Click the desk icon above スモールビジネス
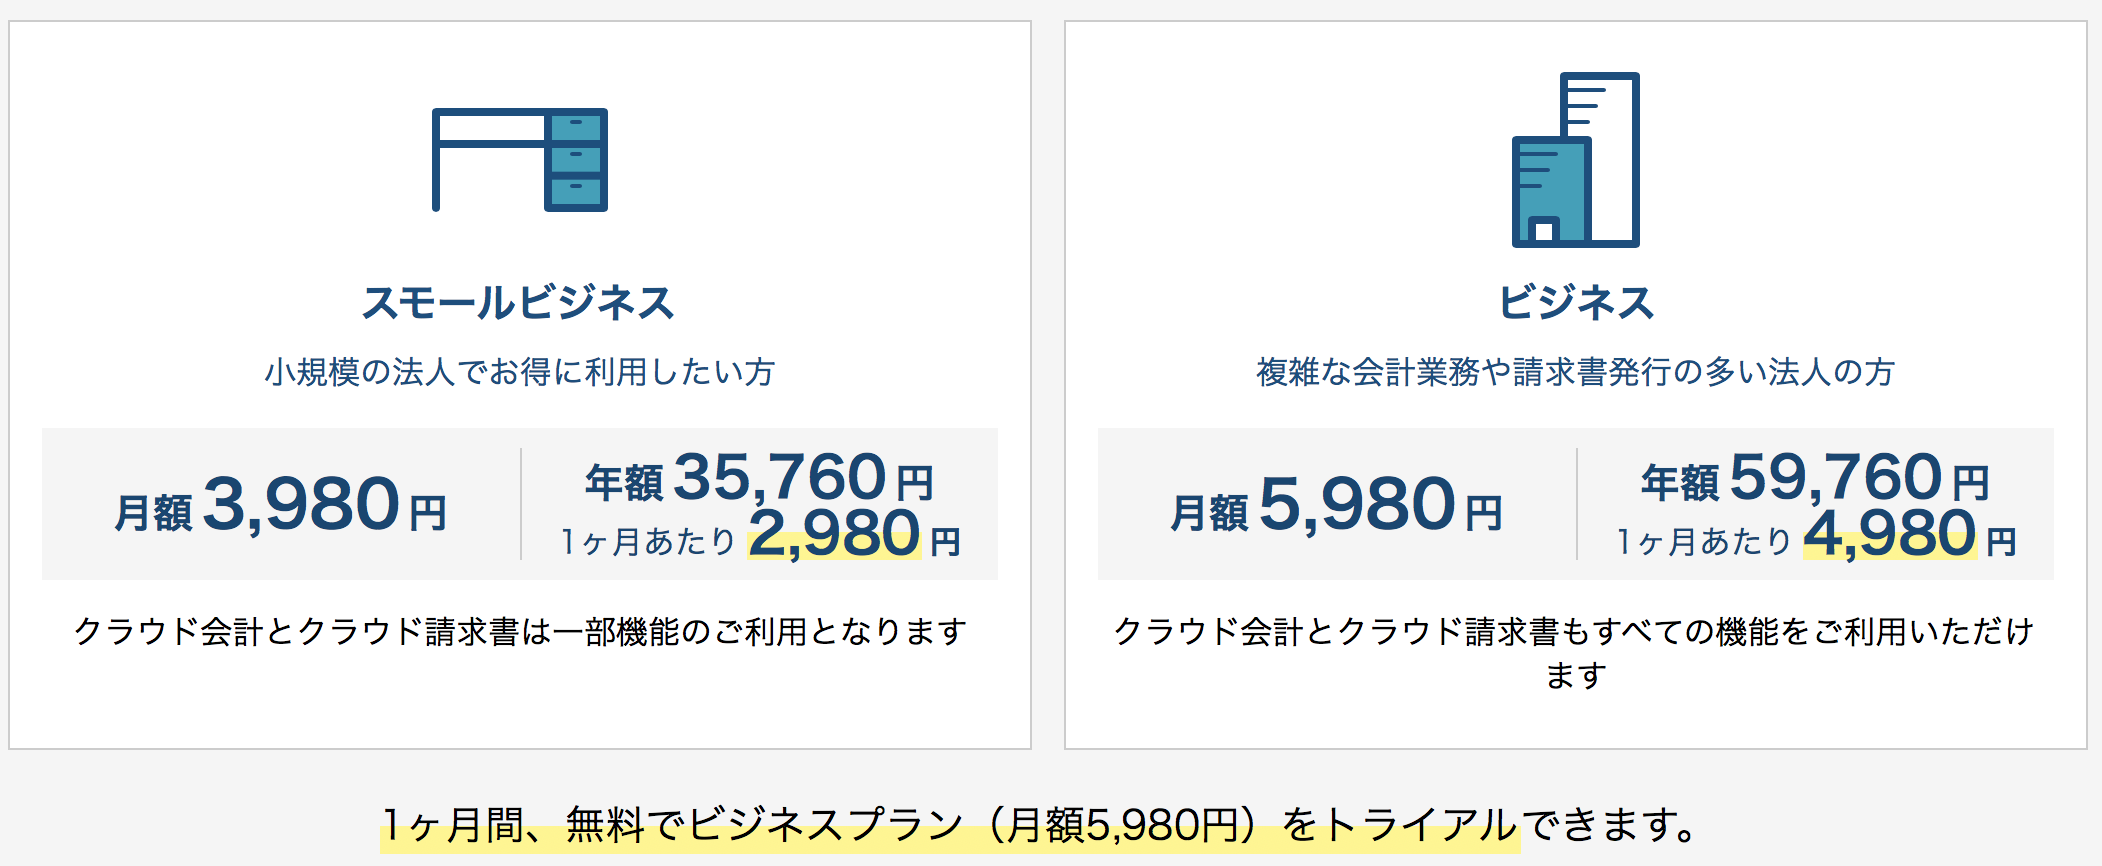The width and height of the screenshot is (2102, 866). (519, 160)
